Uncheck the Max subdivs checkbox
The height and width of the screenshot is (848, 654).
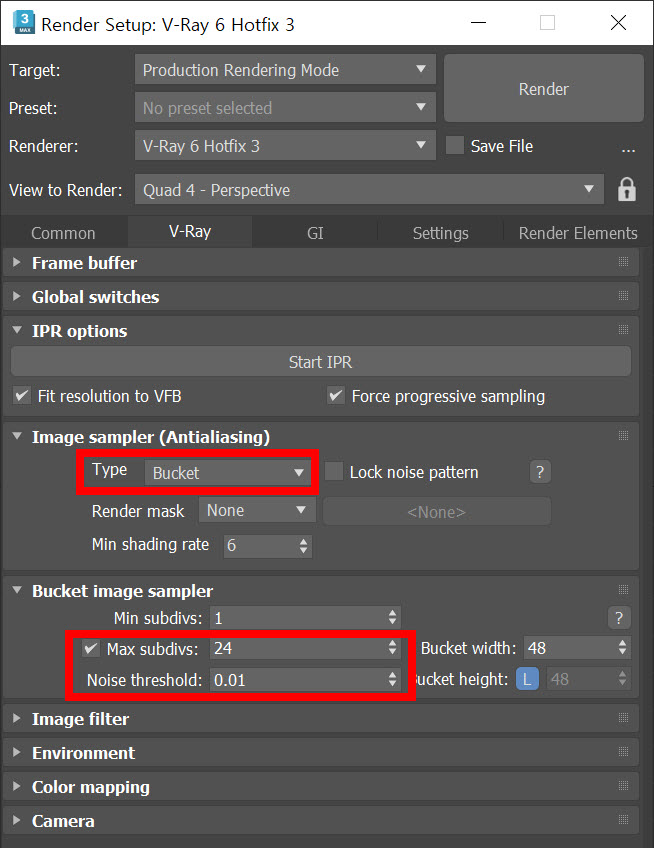(x=91, y=648)
